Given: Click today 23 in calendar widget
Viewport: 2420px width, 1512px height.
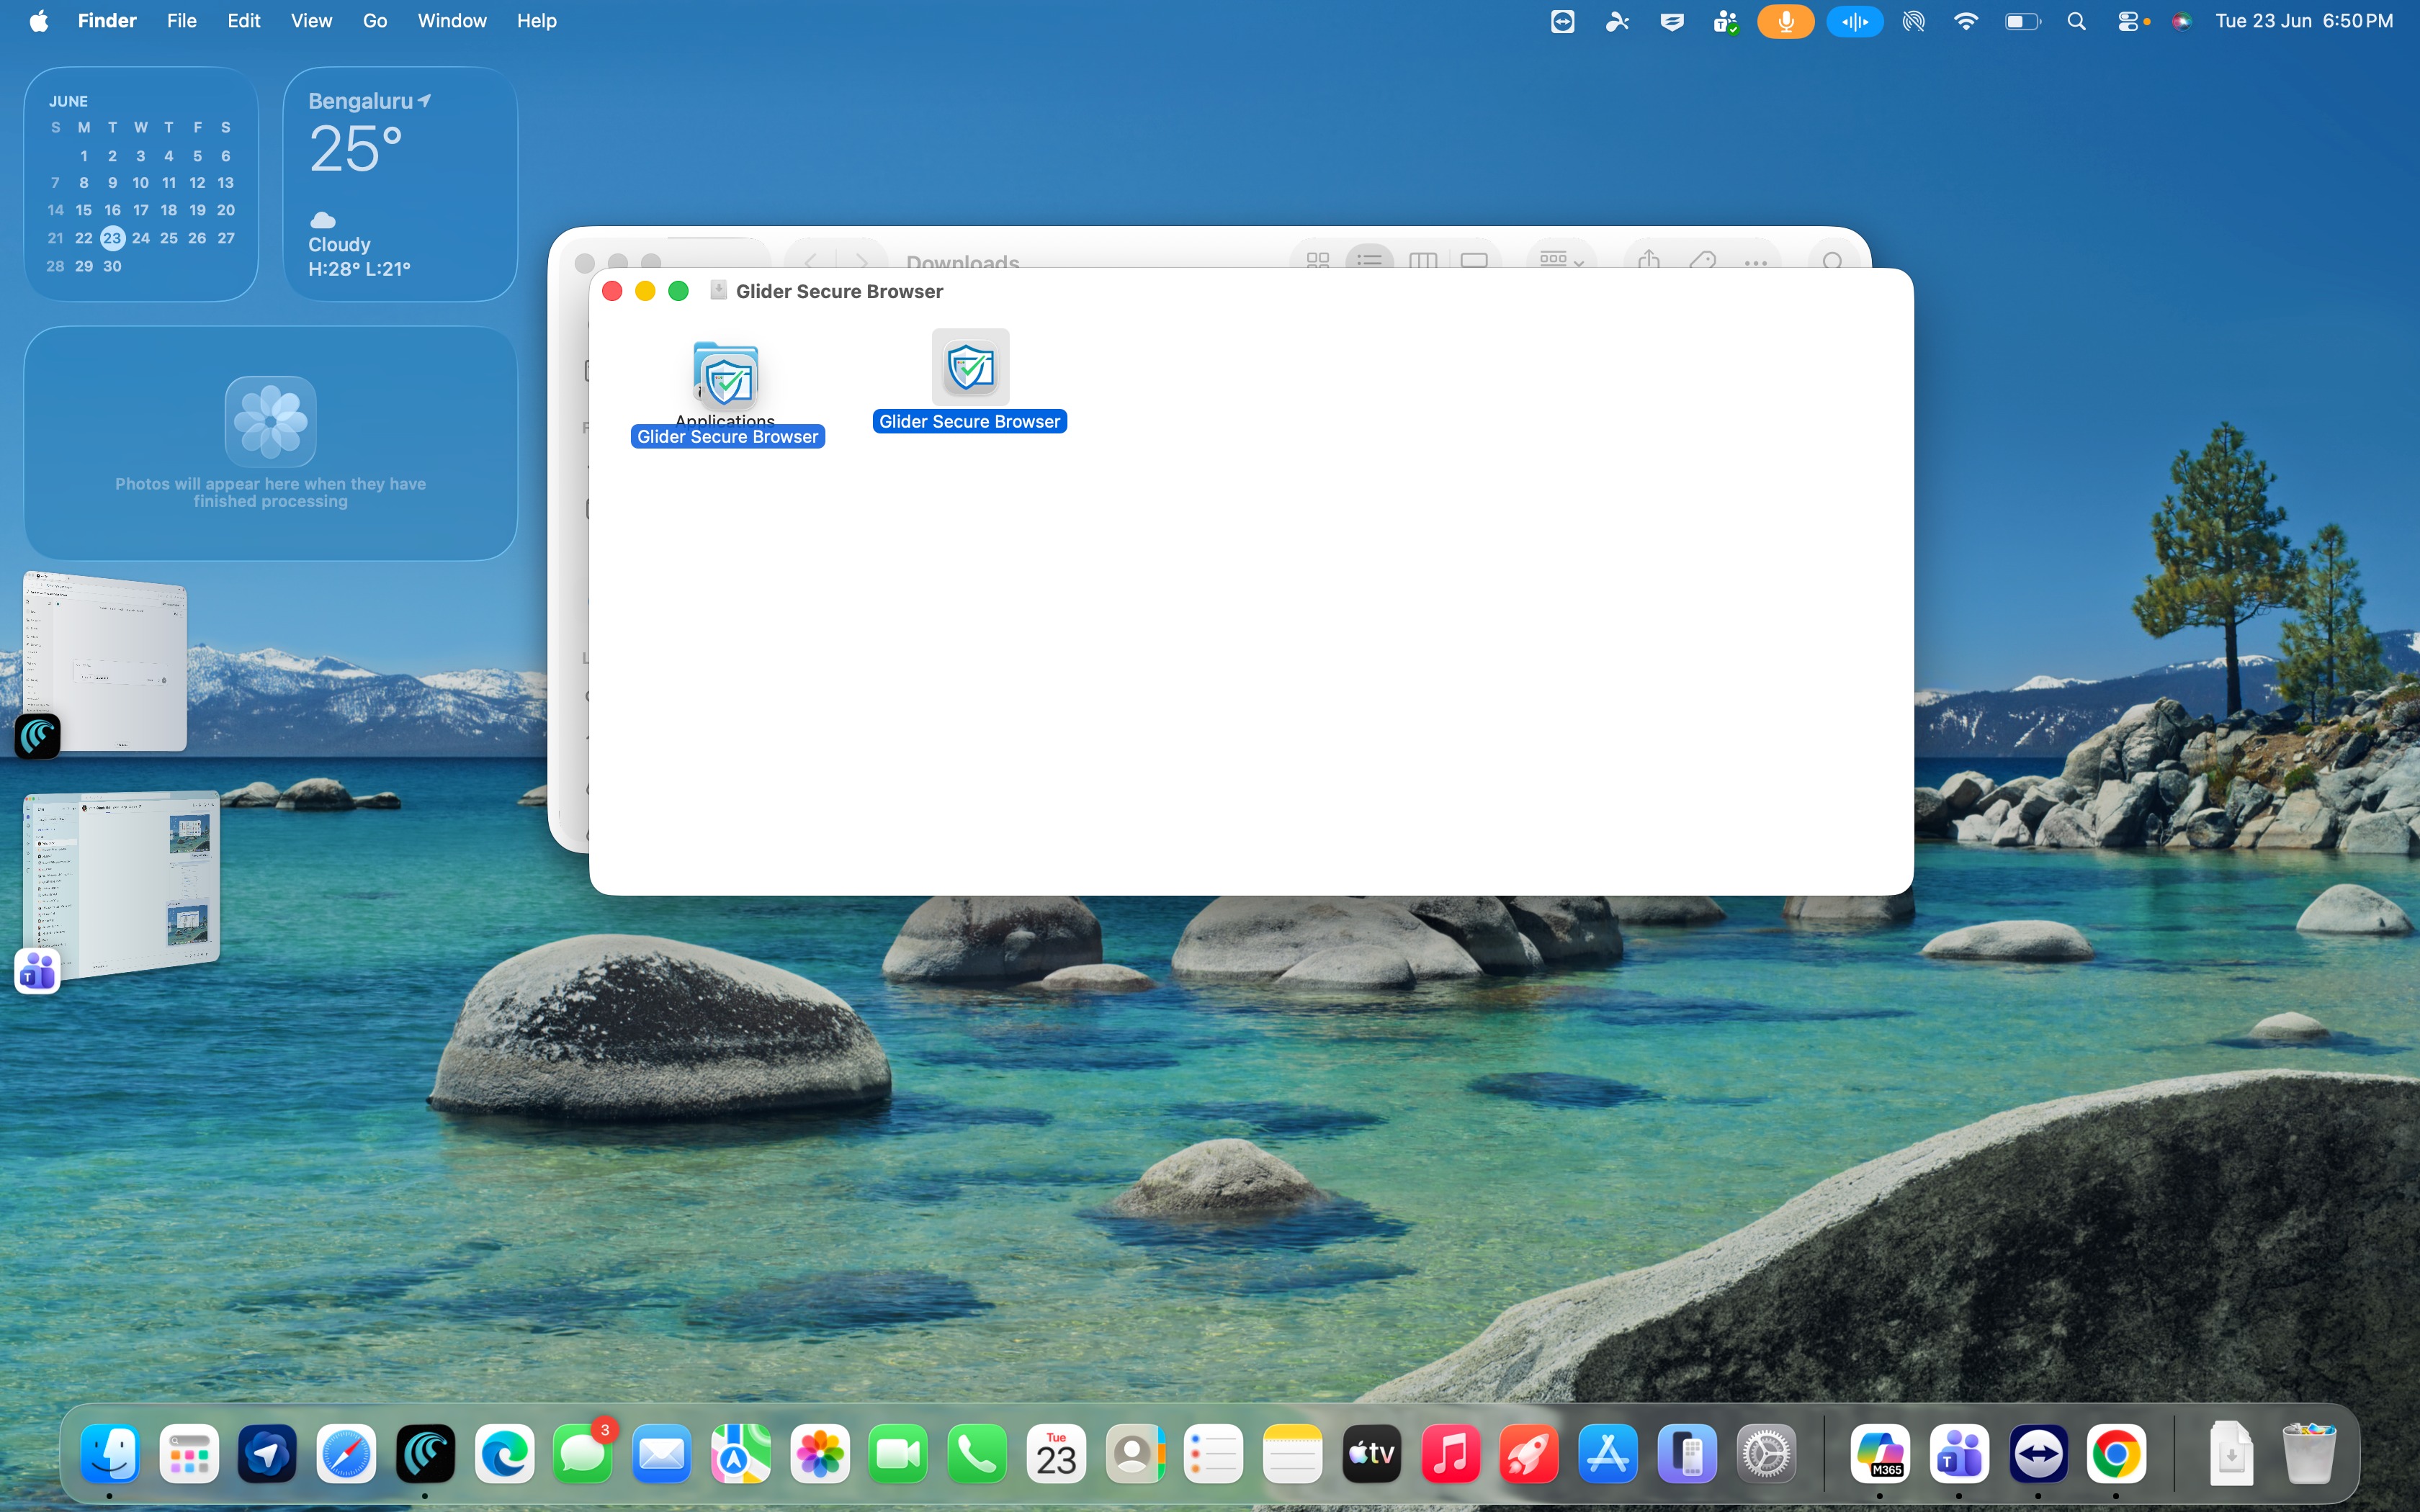Looking at the screenshot, I should point(112,238).
